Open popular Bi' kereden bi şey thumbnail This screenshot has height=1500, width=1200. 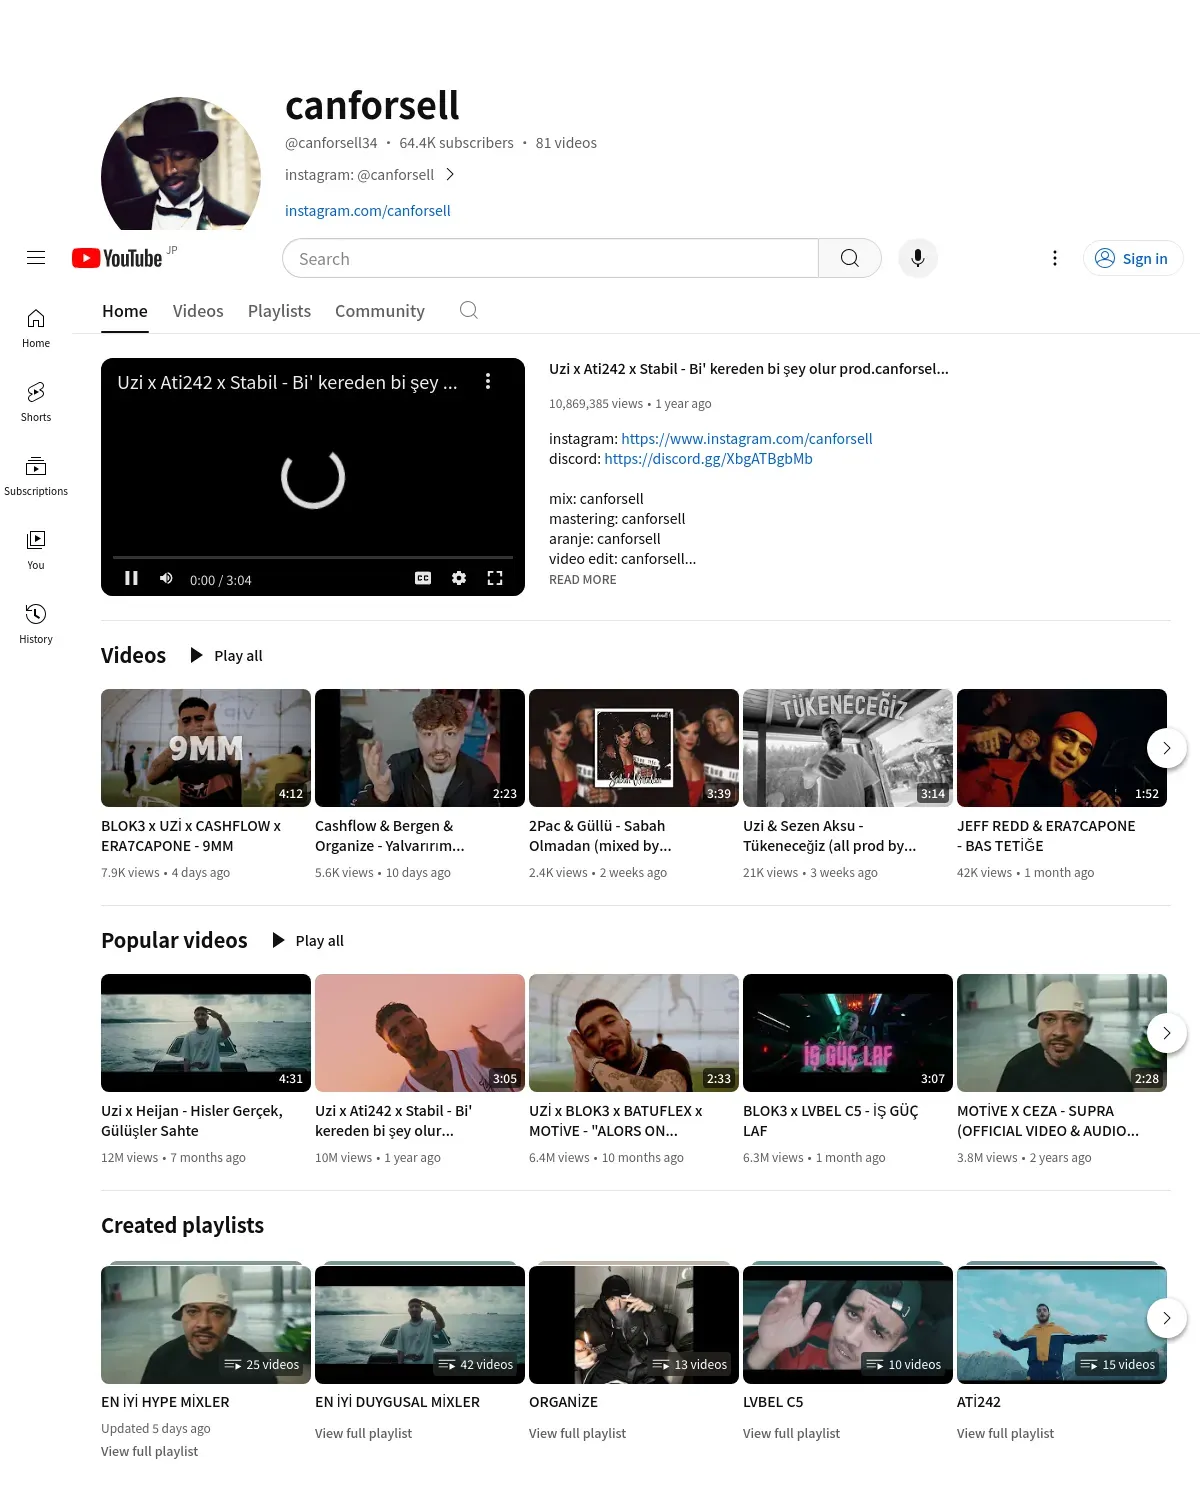420,1033
